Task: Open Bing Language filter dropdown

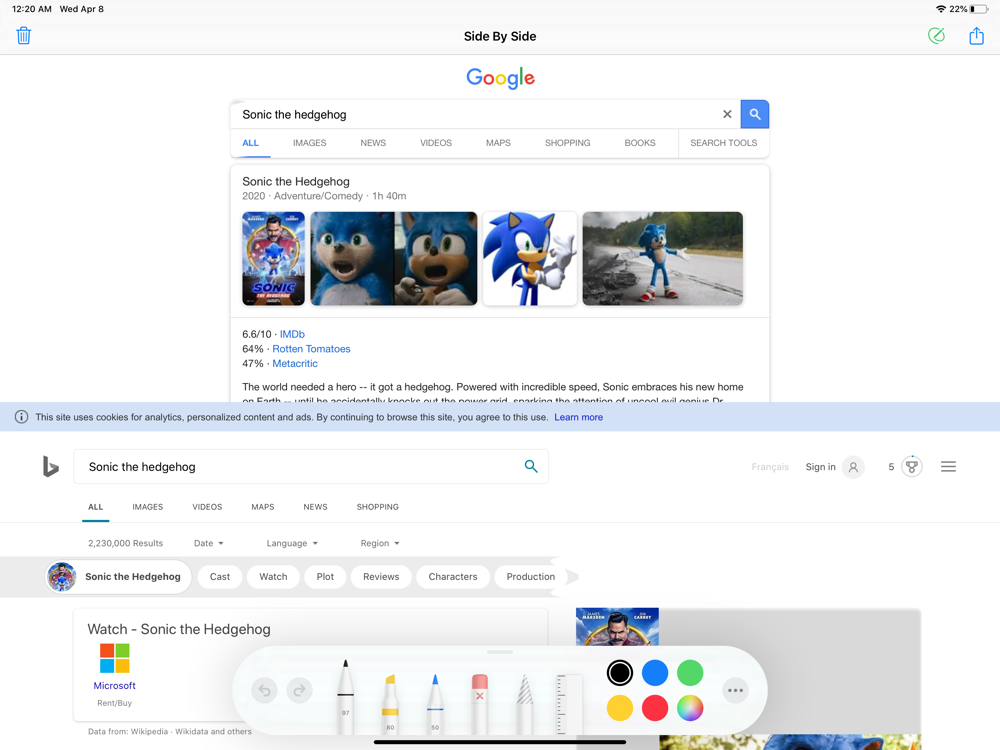Action: coord(292,543)
